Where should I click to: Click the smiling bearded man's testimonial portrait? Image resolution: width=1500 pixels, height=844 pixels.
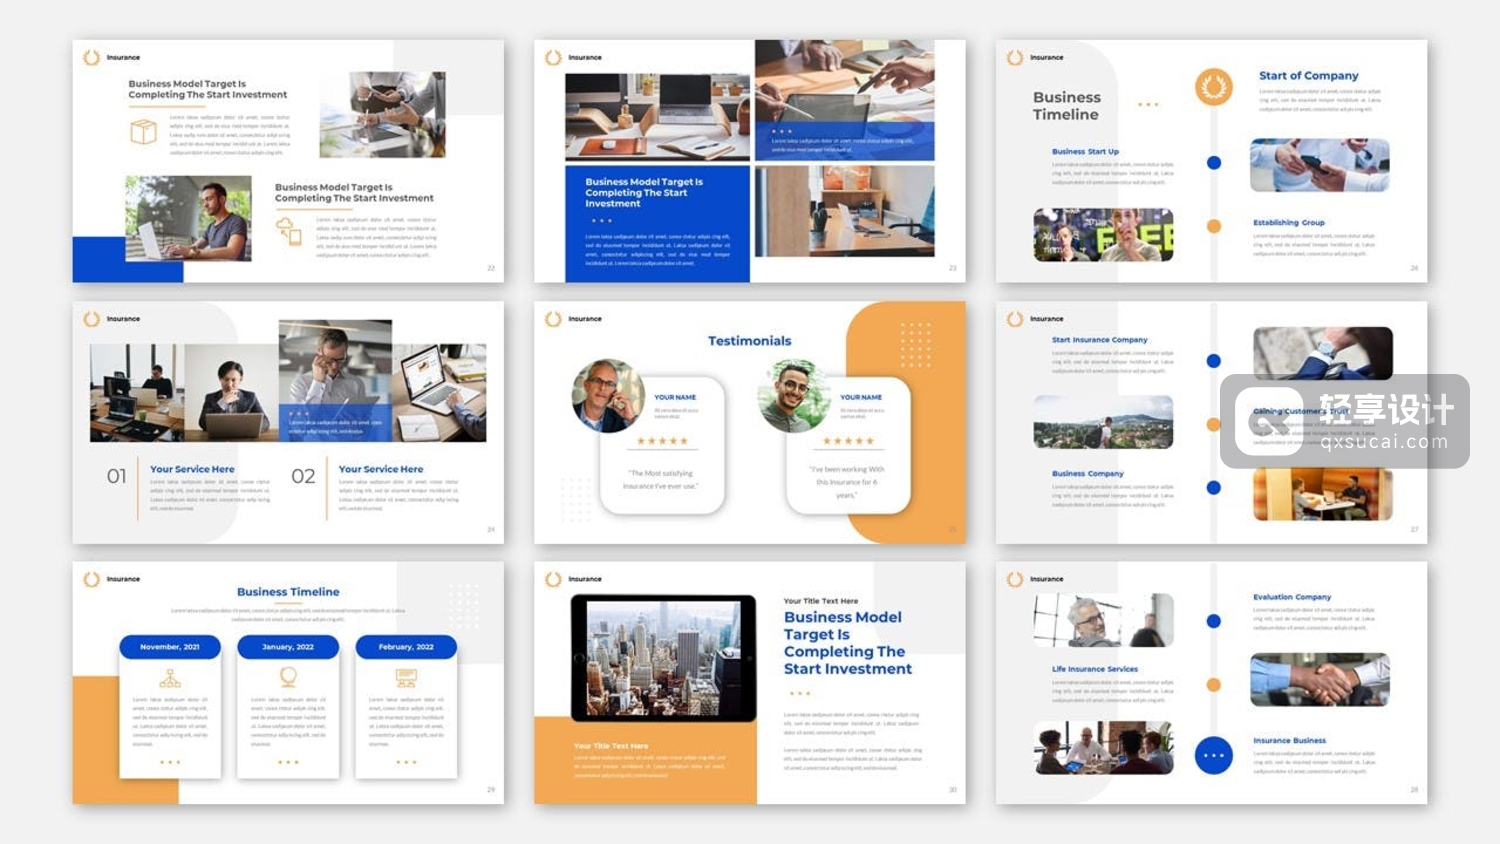pos(794,396)
